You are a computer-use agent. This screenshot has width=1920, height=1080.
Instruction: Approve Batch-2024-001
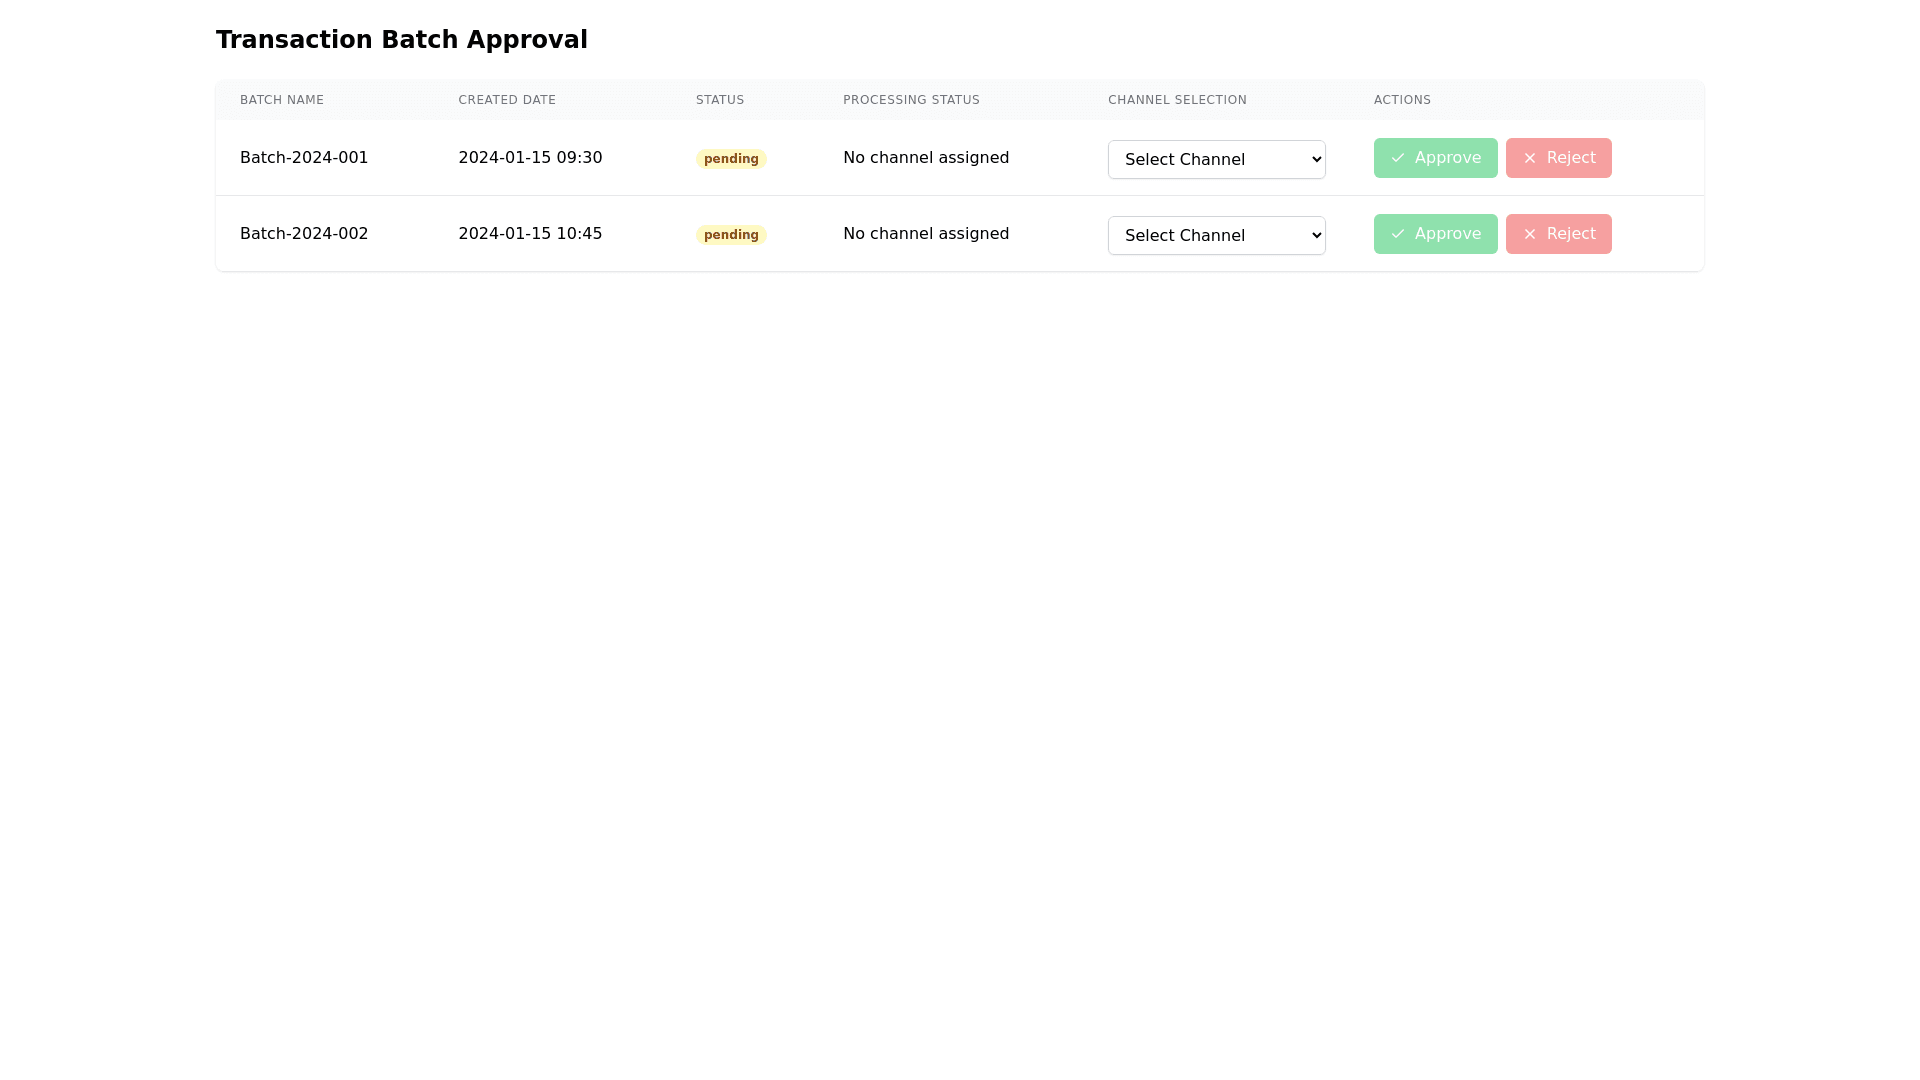tap(1435, 158)
